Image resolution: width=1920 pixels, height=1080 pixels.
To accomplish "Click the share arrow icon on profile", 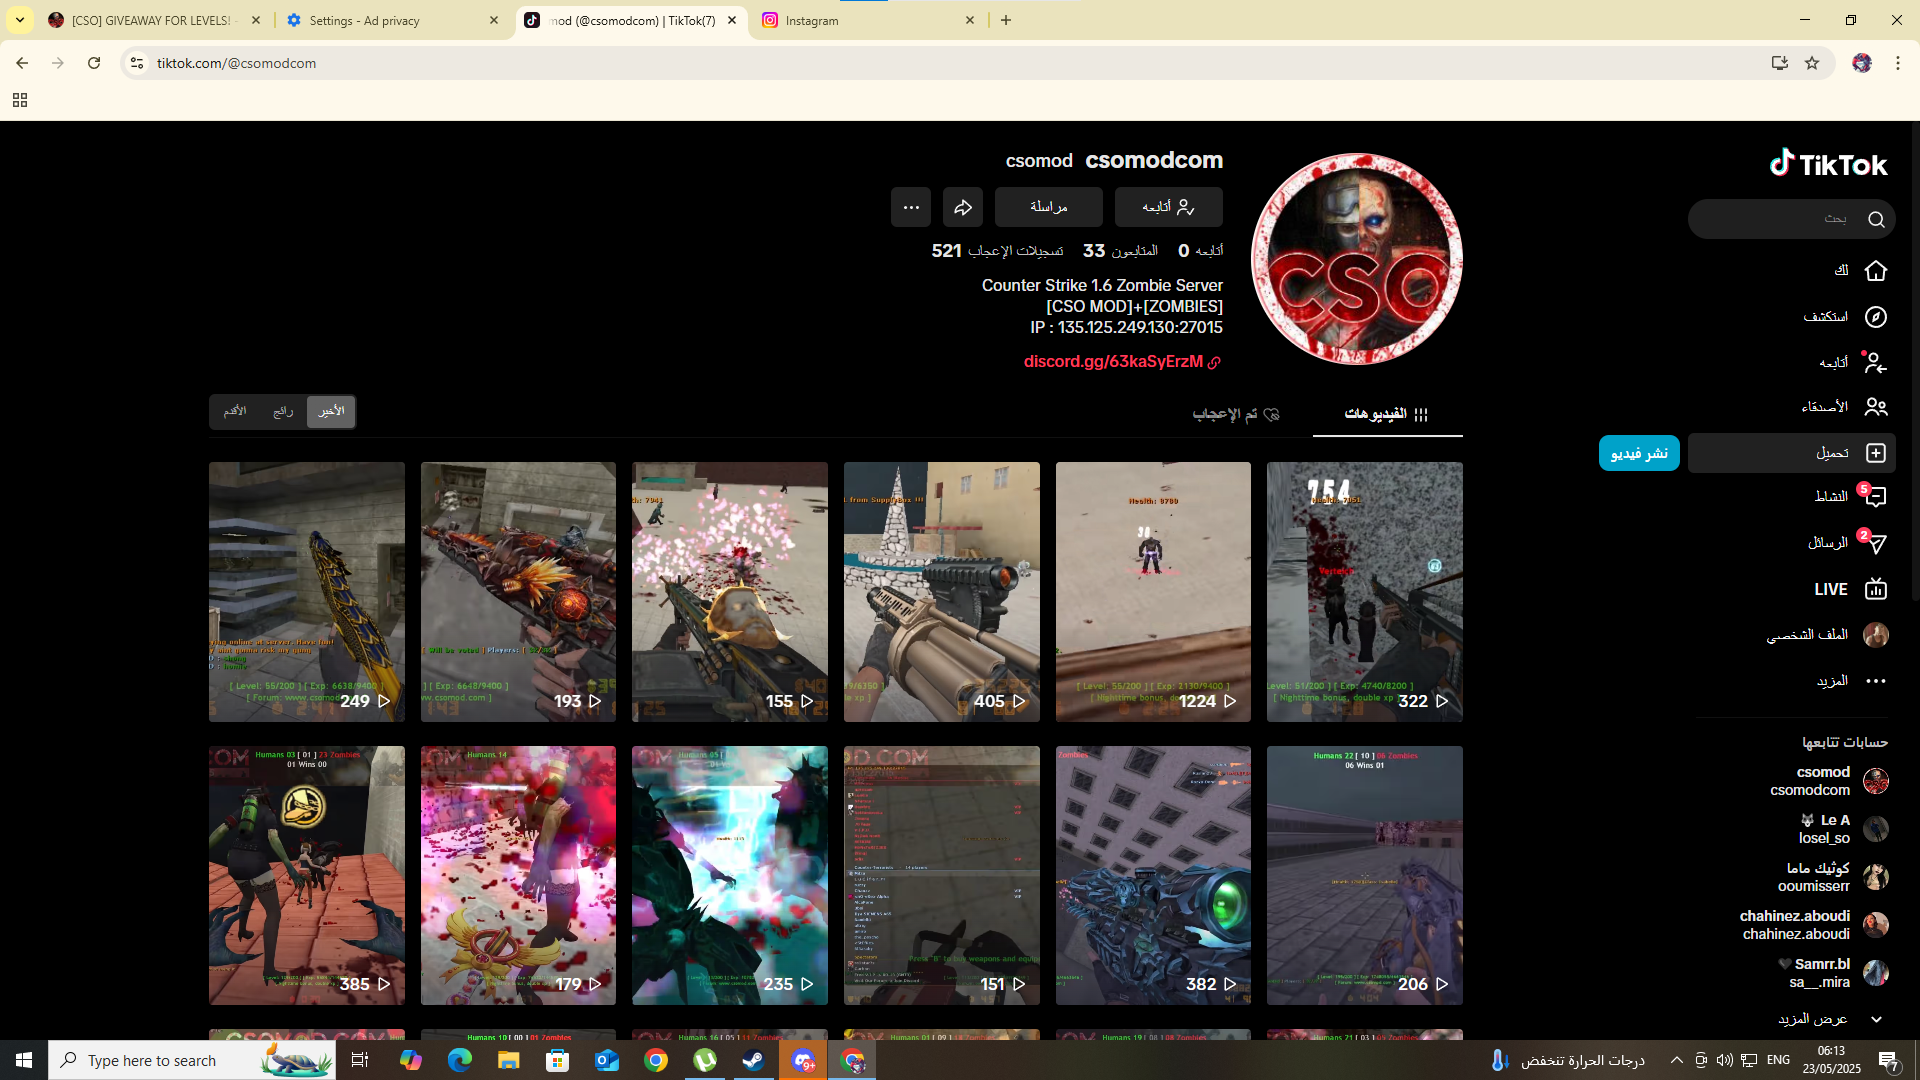I will coord(962,207).
